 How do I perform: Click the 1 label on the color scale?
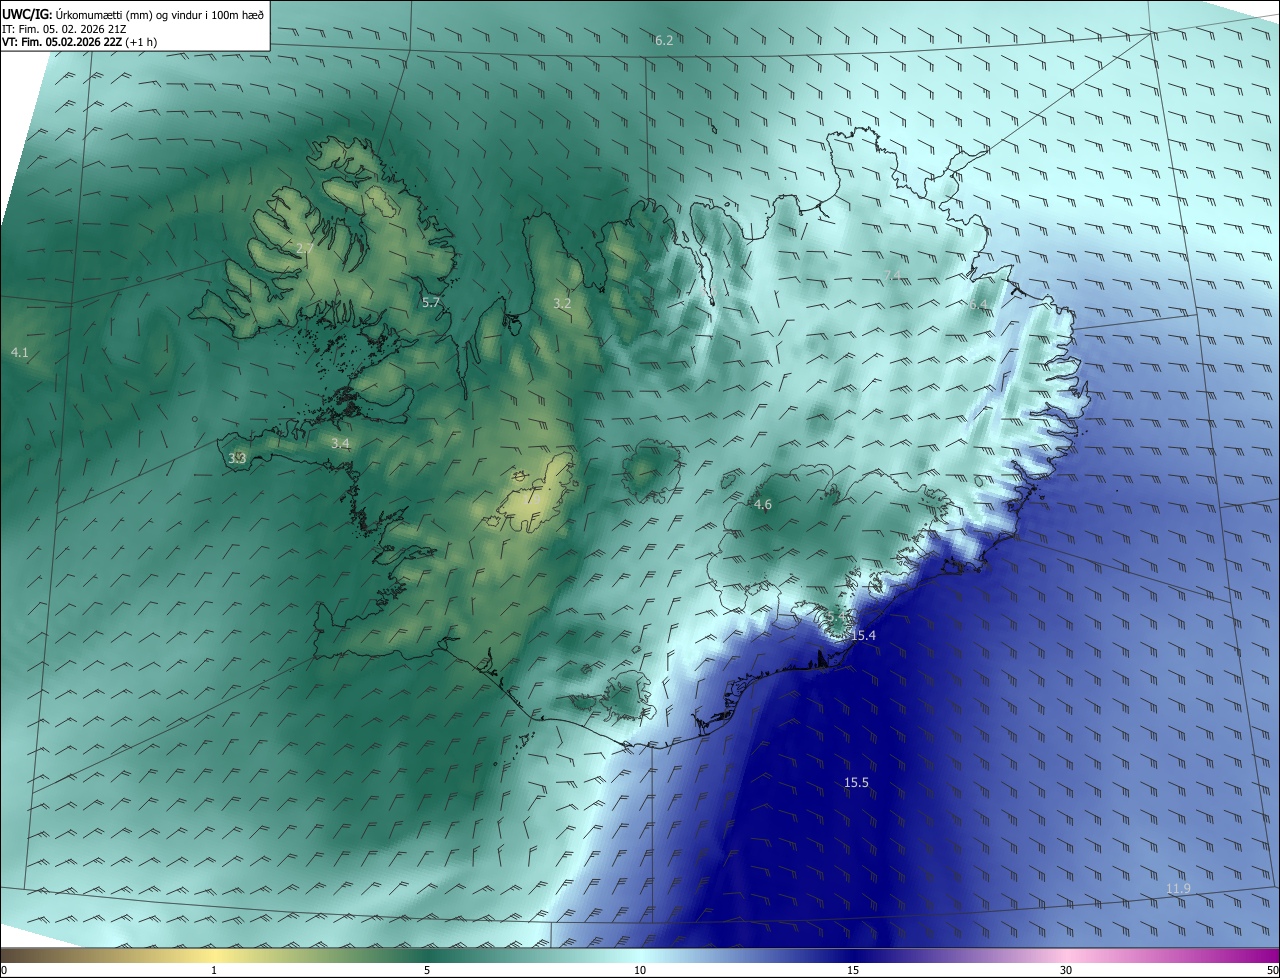[214, 970]
